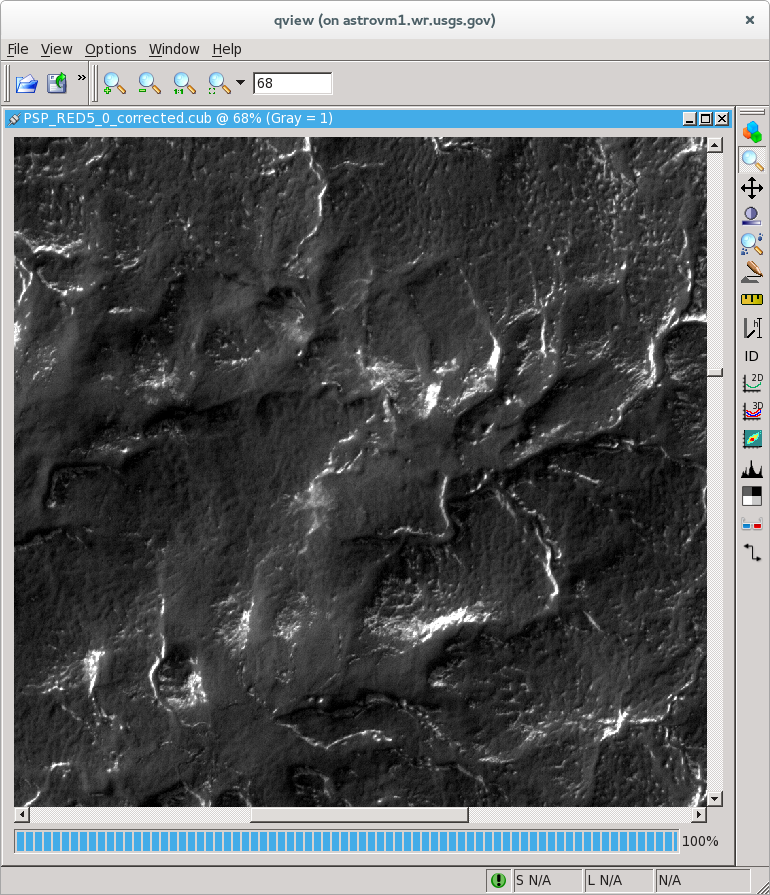Select the Feature ID tool
The width and height of the screenshot is (770, 895).
click(x=751, y=355)
